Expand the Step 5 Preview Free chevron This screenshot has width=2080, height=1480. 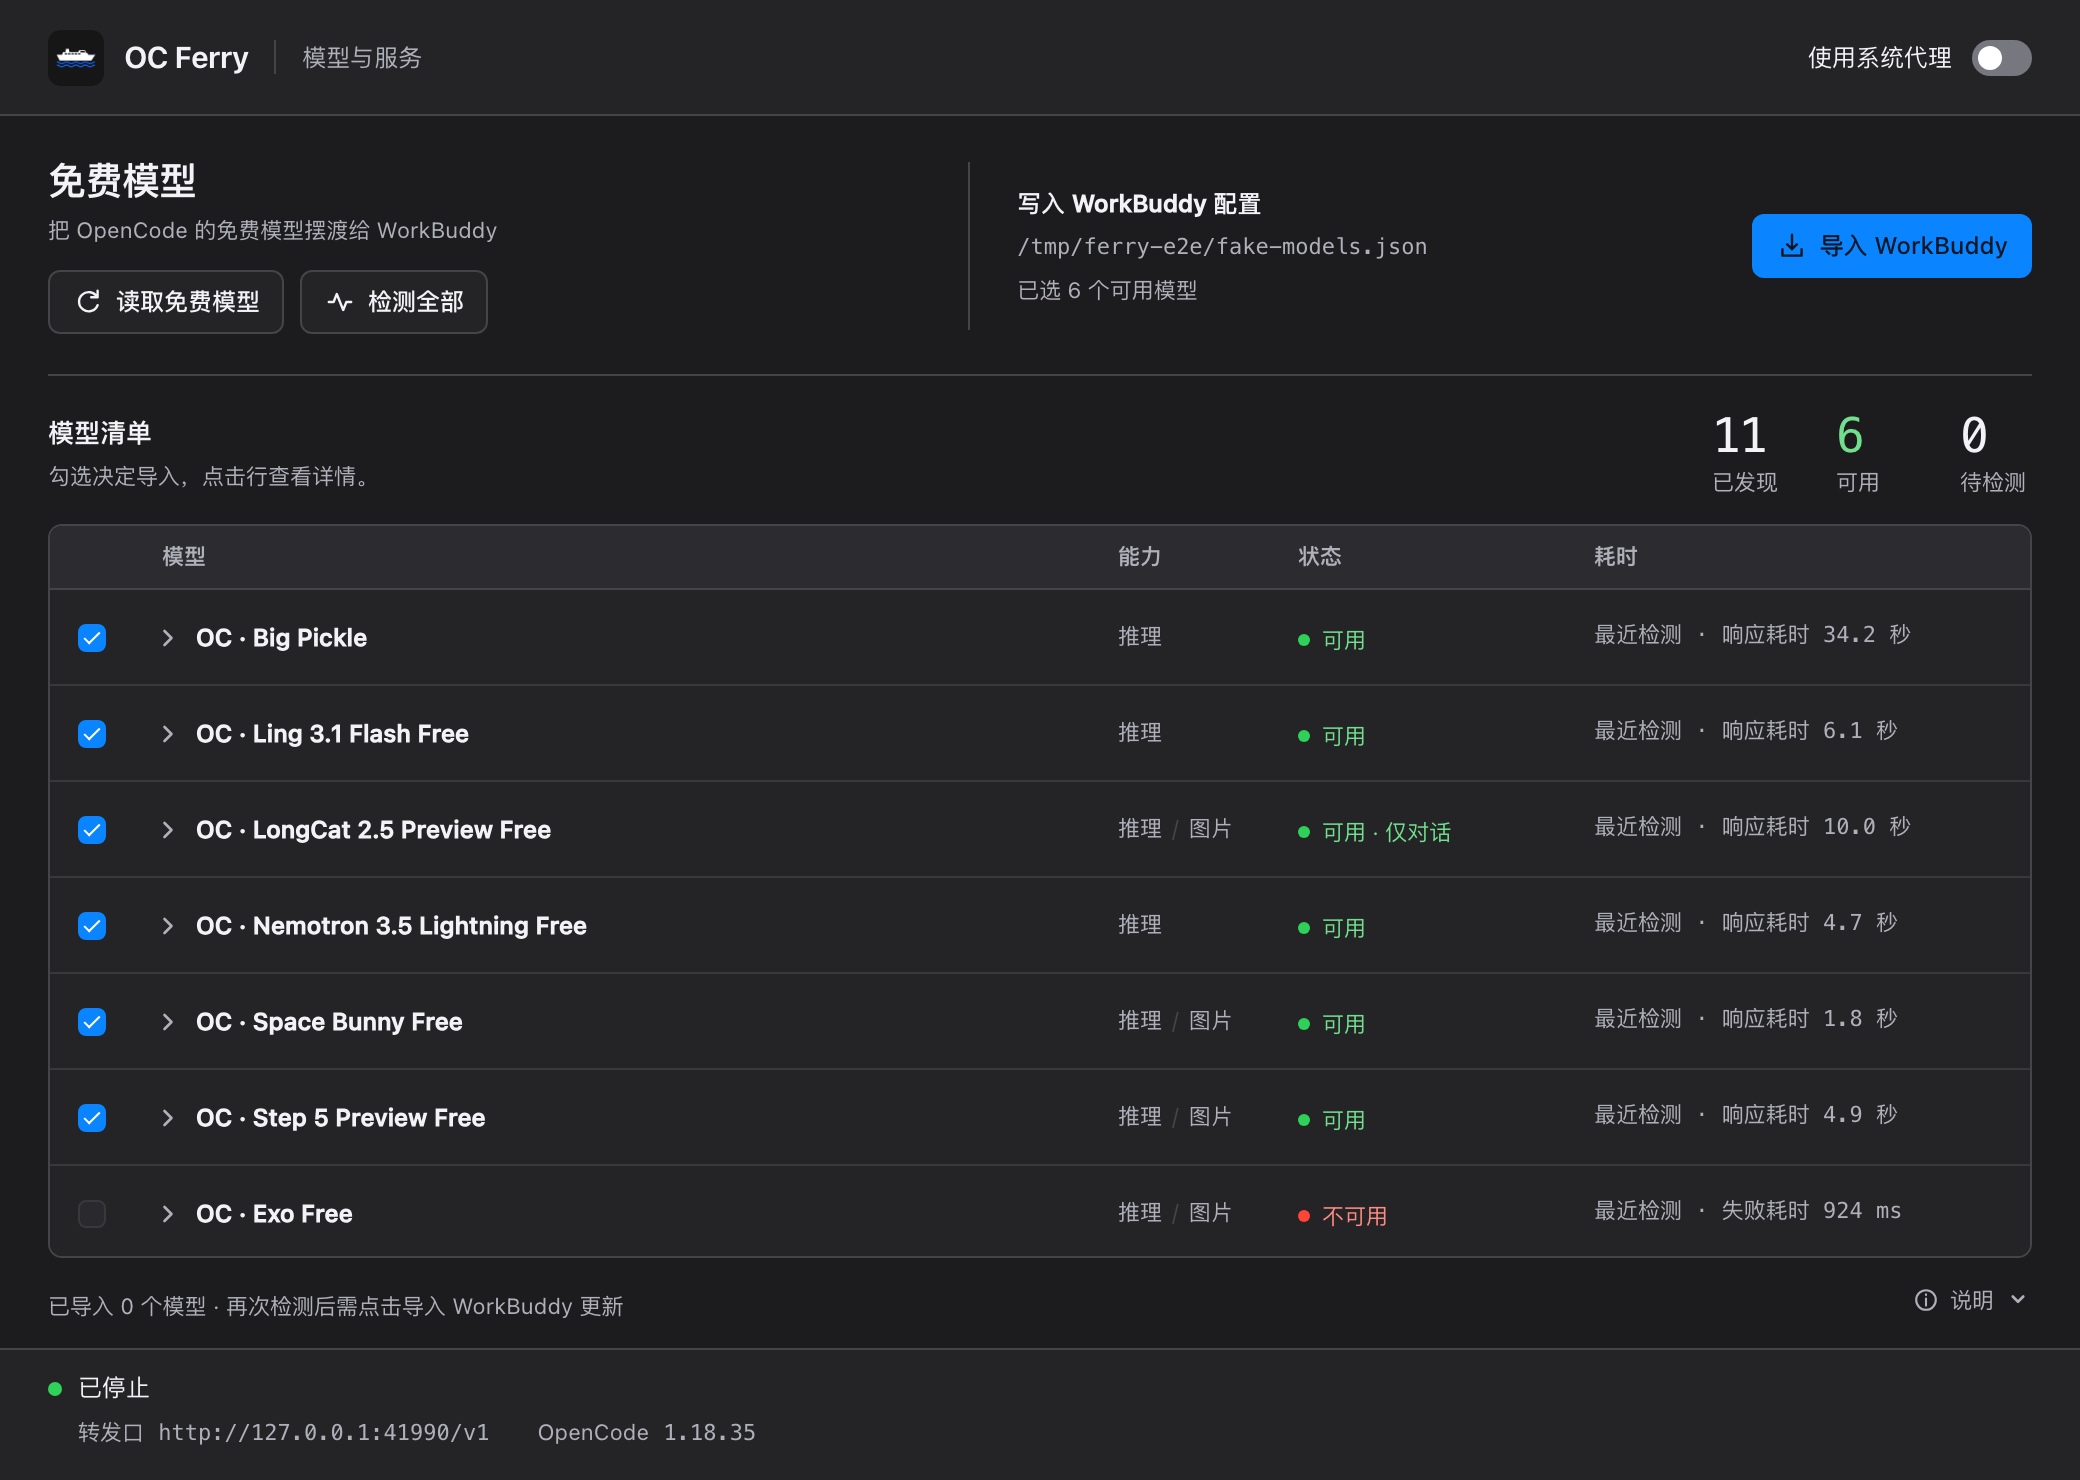point(168,1118)
